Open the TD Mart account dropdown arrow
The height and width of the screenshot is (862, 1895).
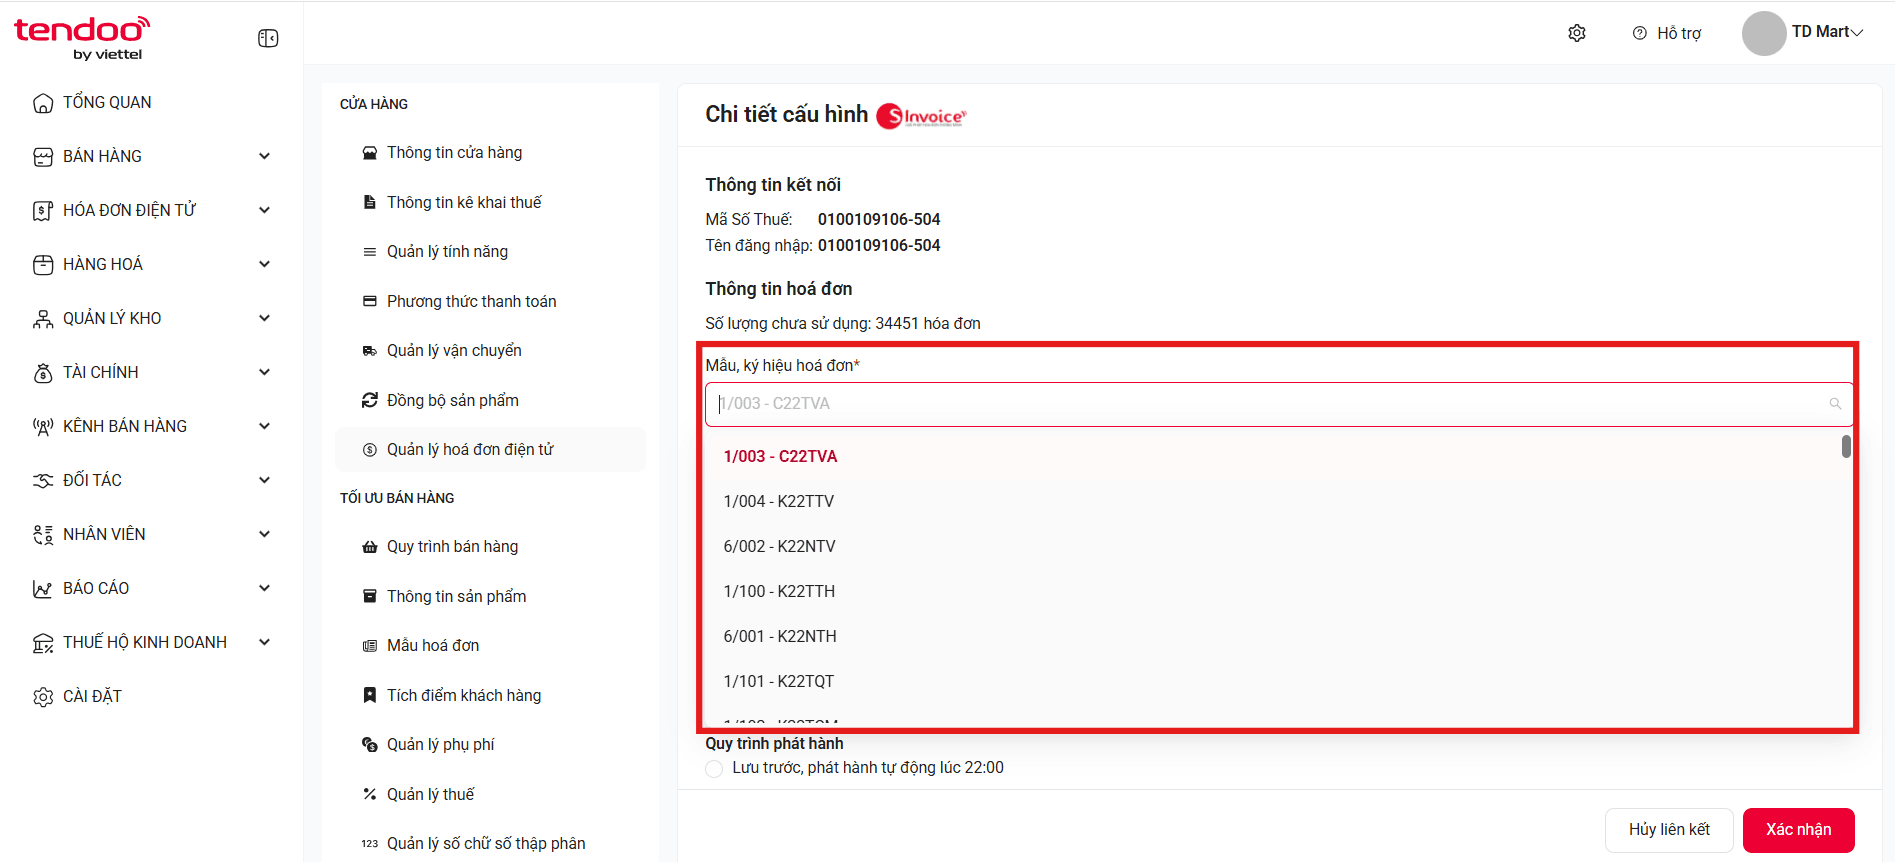click(x=1857, y=33)
